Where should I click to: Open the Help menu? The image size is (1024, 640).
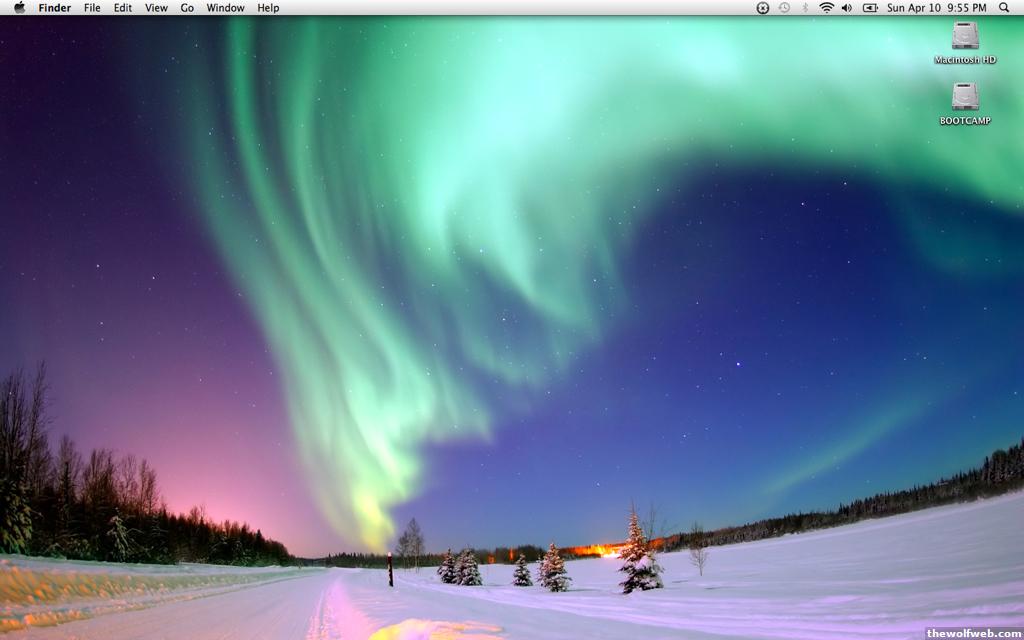(268, 8)
